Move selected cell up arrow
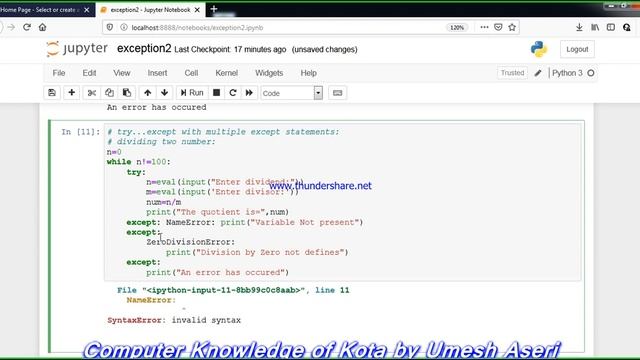Viewport: 640px width, 360px height. click(147, 93)
